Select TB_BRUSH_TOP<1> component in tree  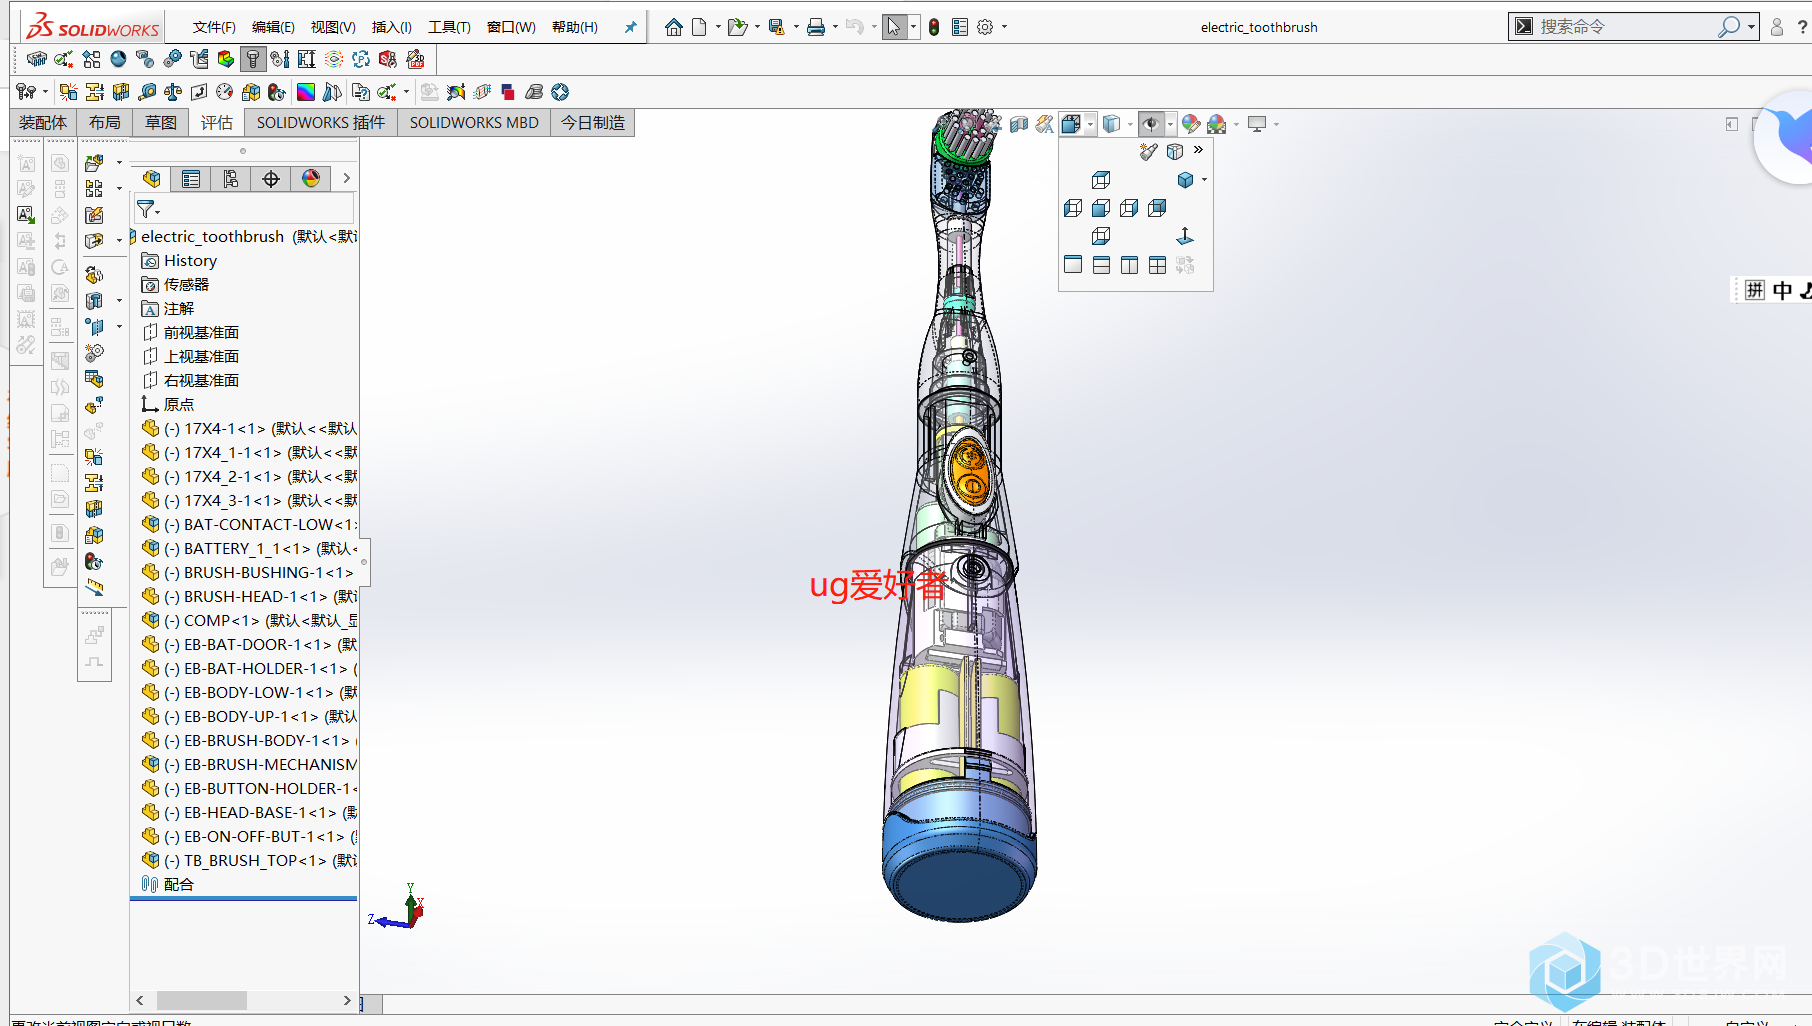250,860
